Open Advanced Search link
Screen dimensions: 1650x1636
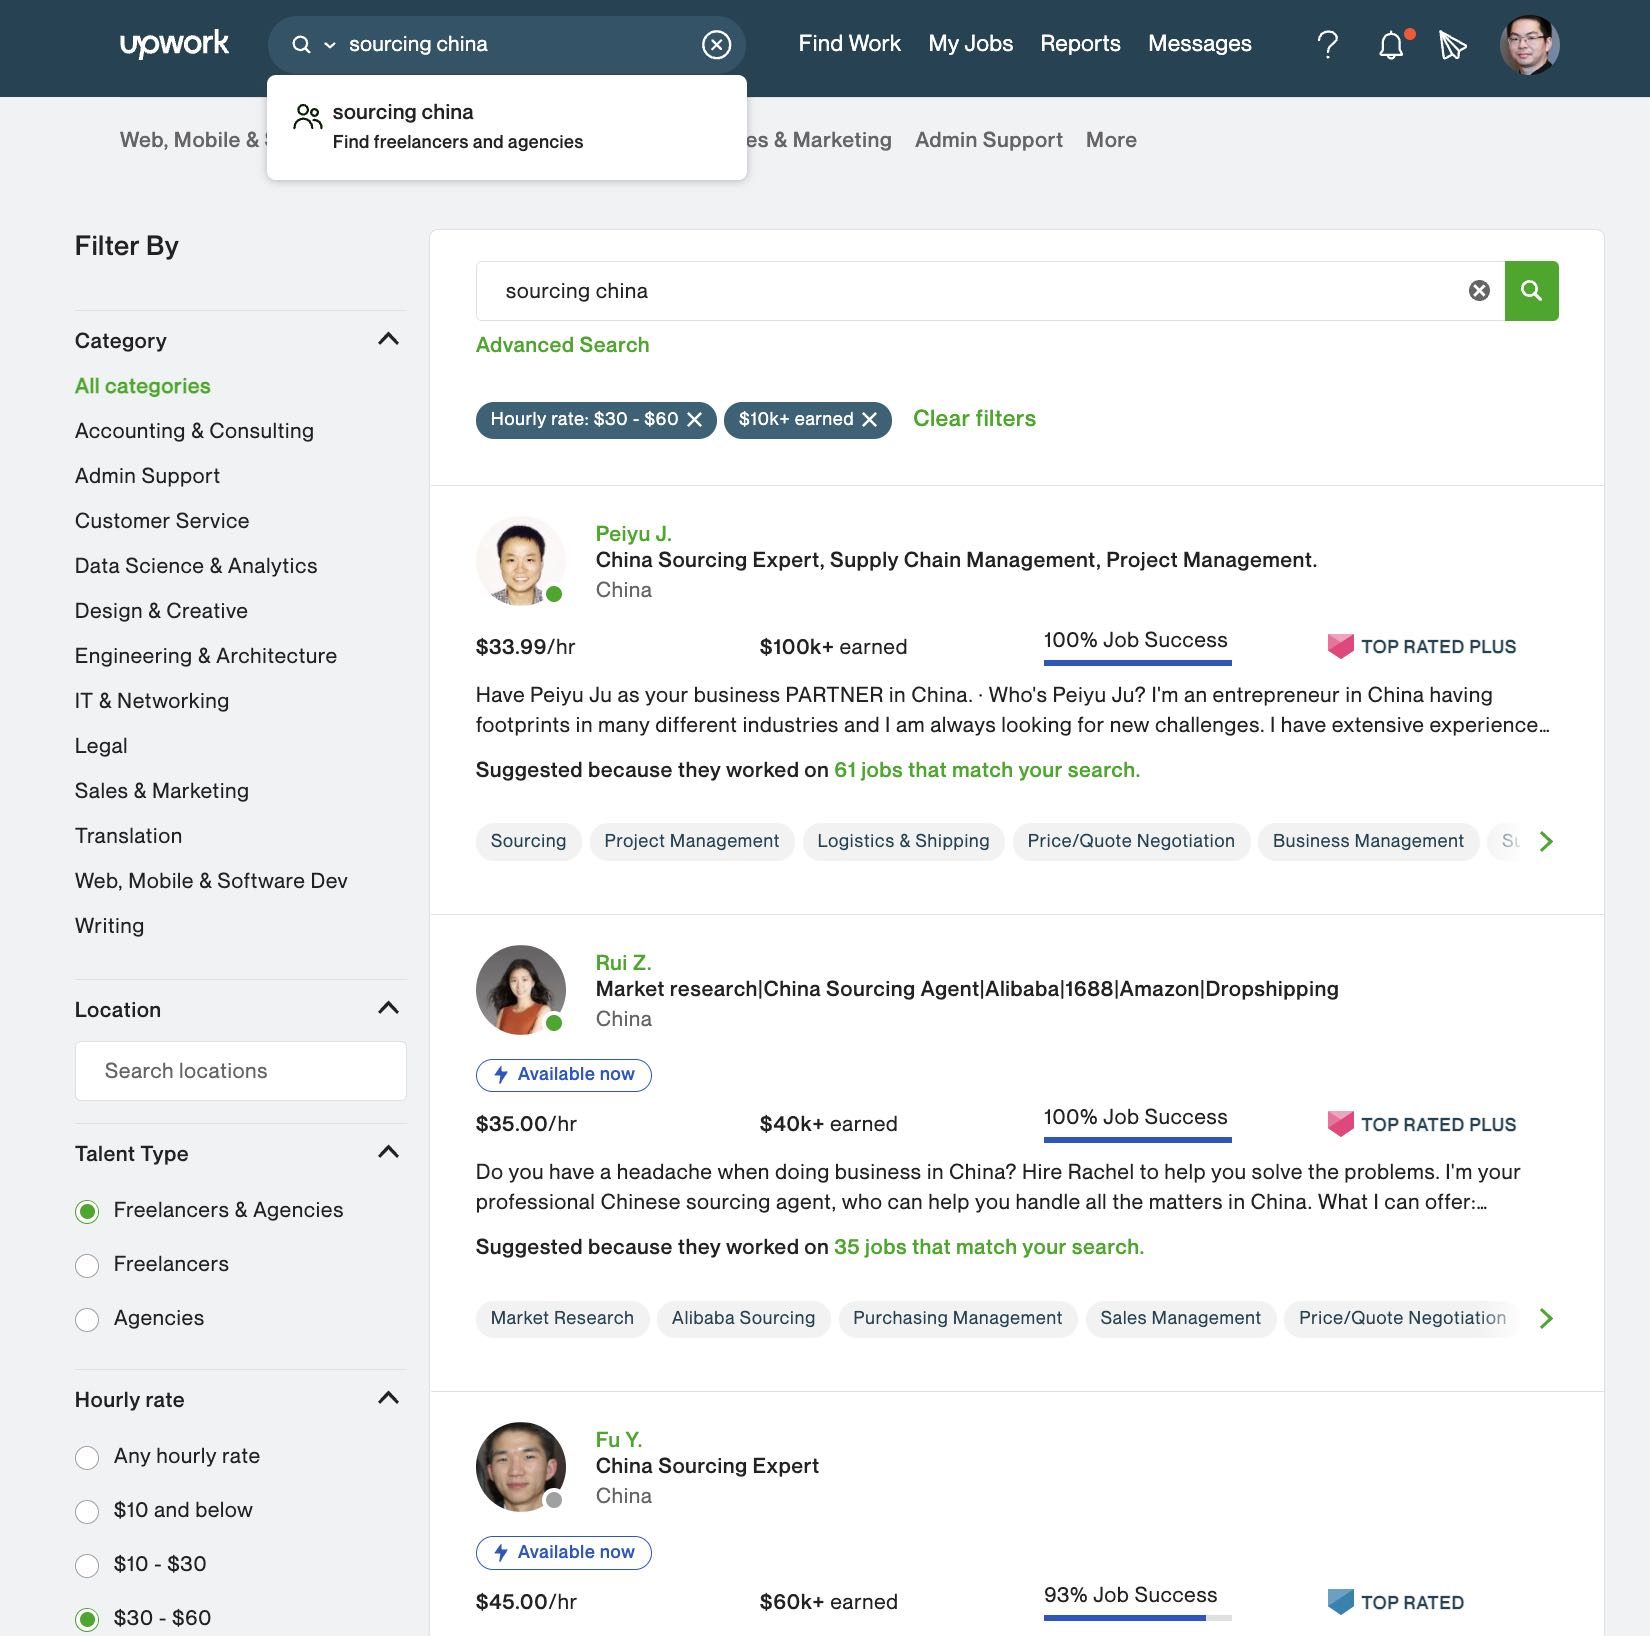[x=562, y=345]
